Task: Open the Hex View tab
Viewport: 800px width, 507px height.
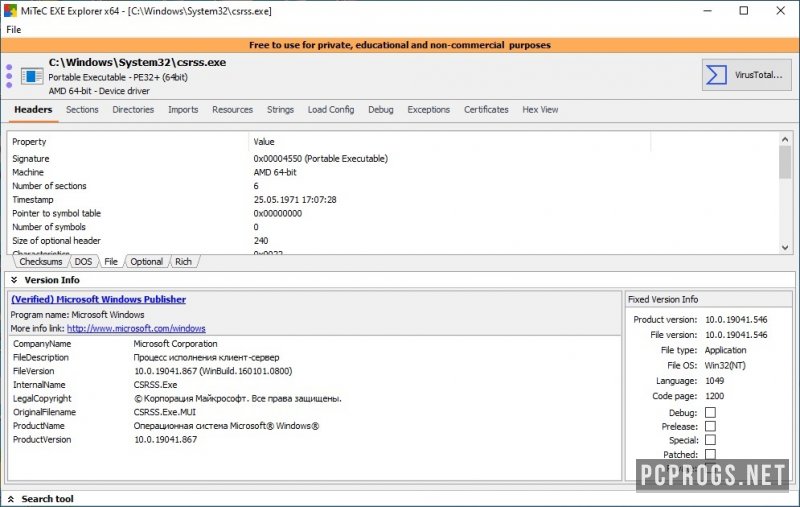Action: [x=540, y=110]
